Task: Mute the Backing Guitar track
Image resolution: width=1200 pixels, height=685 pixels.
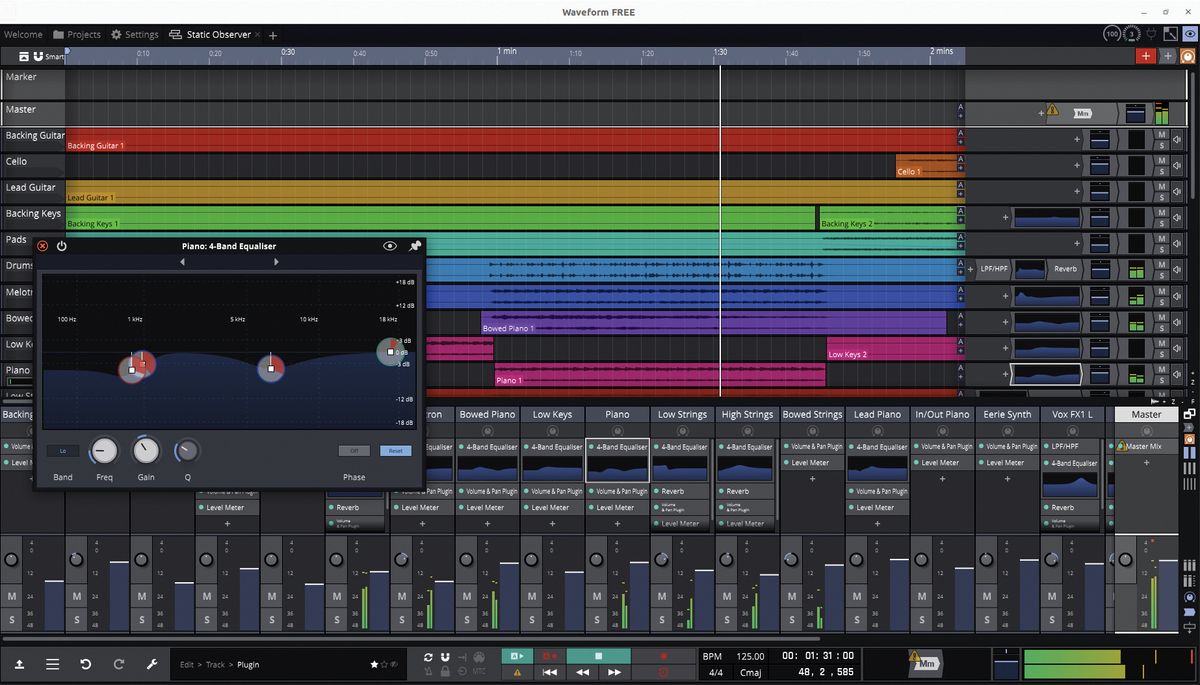Action: (x=1162, y=132)
